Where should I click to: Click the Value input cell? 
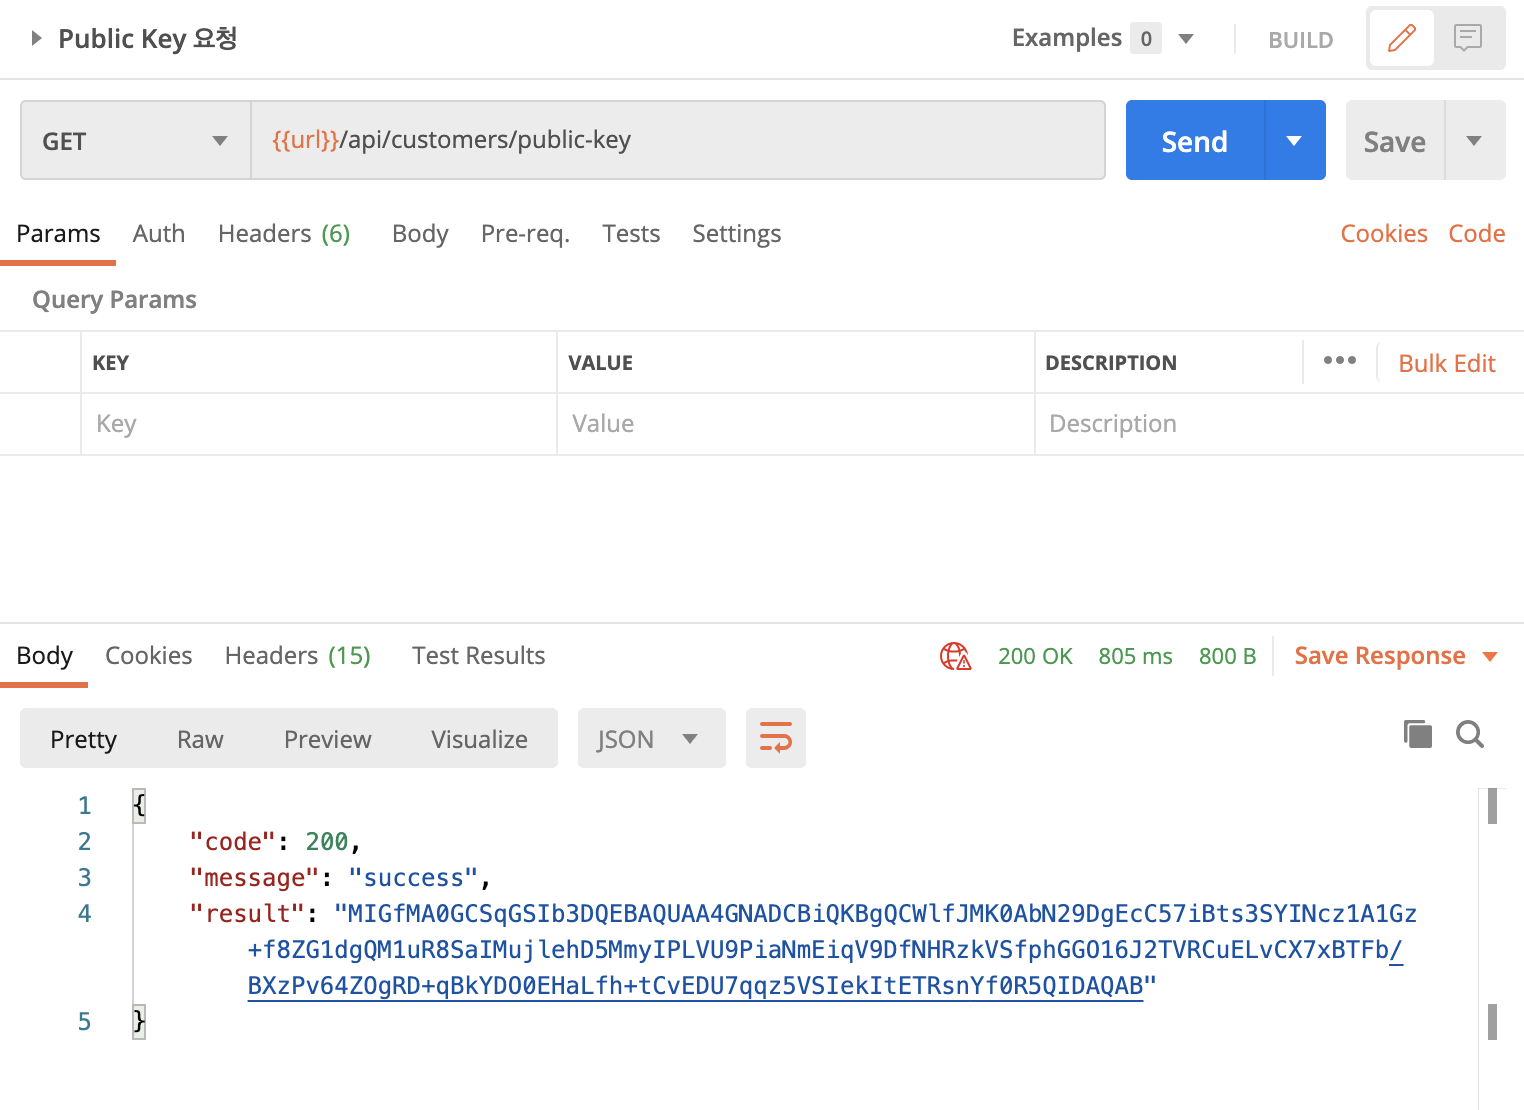796,424
